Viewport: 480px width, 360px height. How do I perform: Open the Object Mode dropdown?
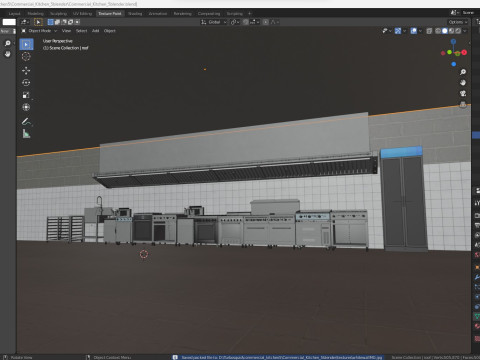tap(39, 31)
